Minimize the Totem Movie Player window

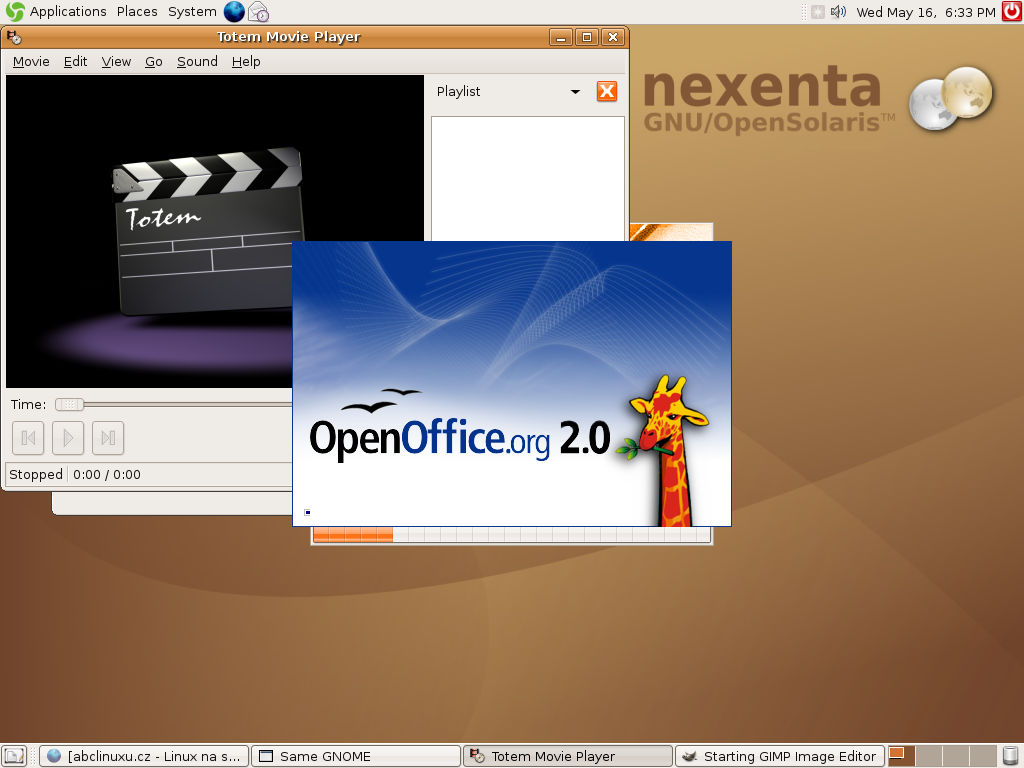pyautogui.click(x=561, y=37)
